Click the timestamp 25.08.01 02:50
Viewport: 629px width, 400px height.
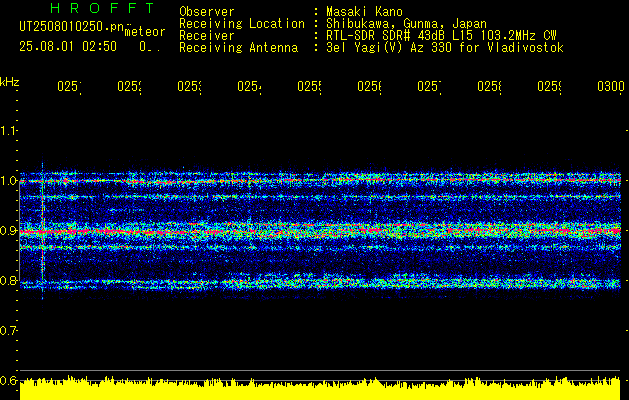[68, 47]
